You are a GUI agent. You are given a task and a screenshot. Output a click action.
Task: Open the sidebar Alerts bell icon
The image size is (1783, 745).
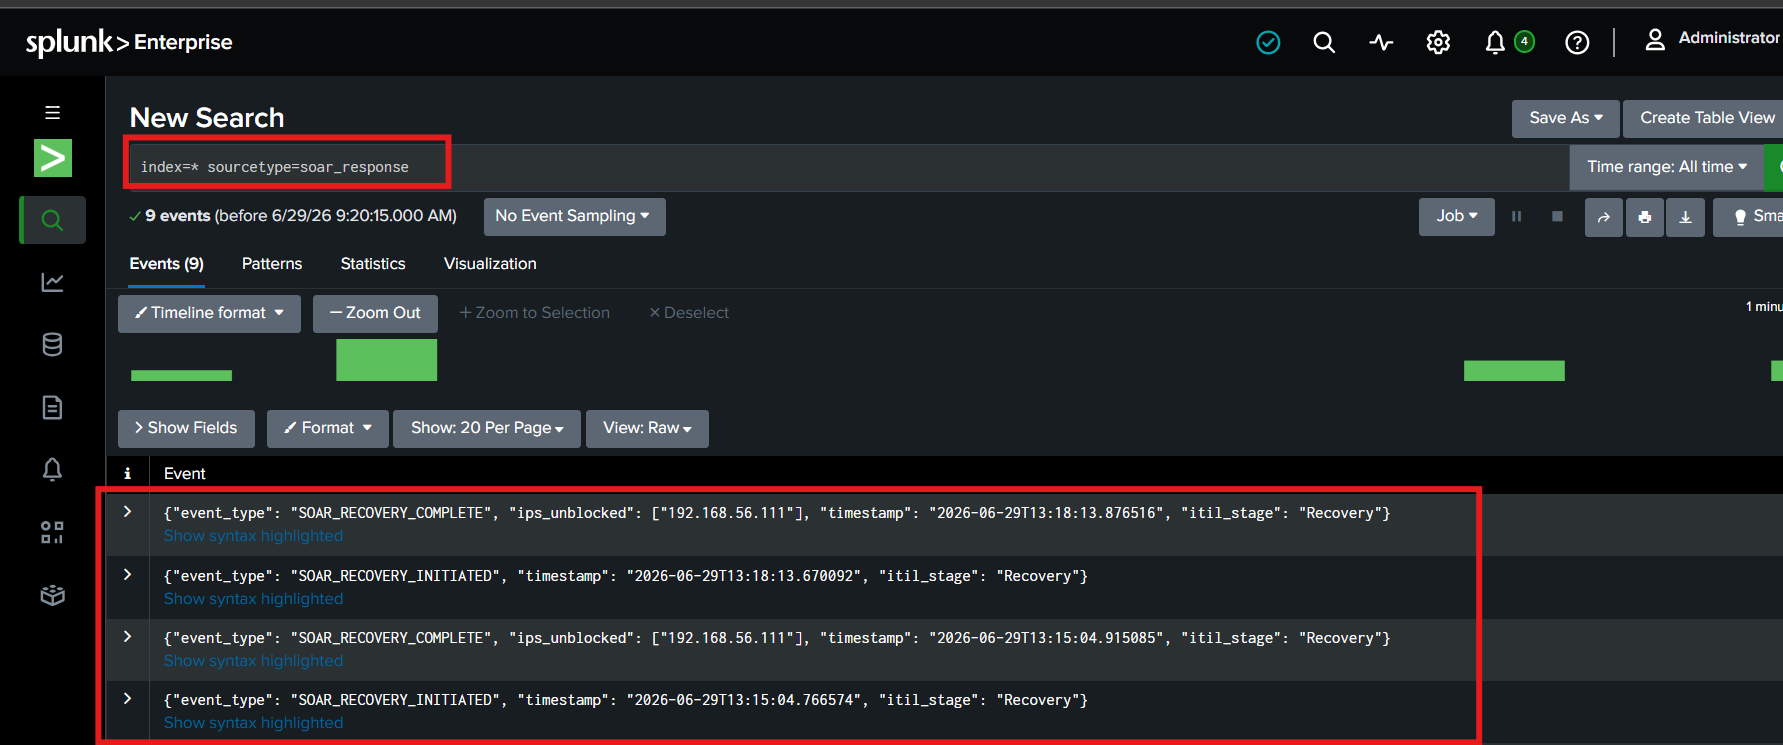click(x=52, y=469)
